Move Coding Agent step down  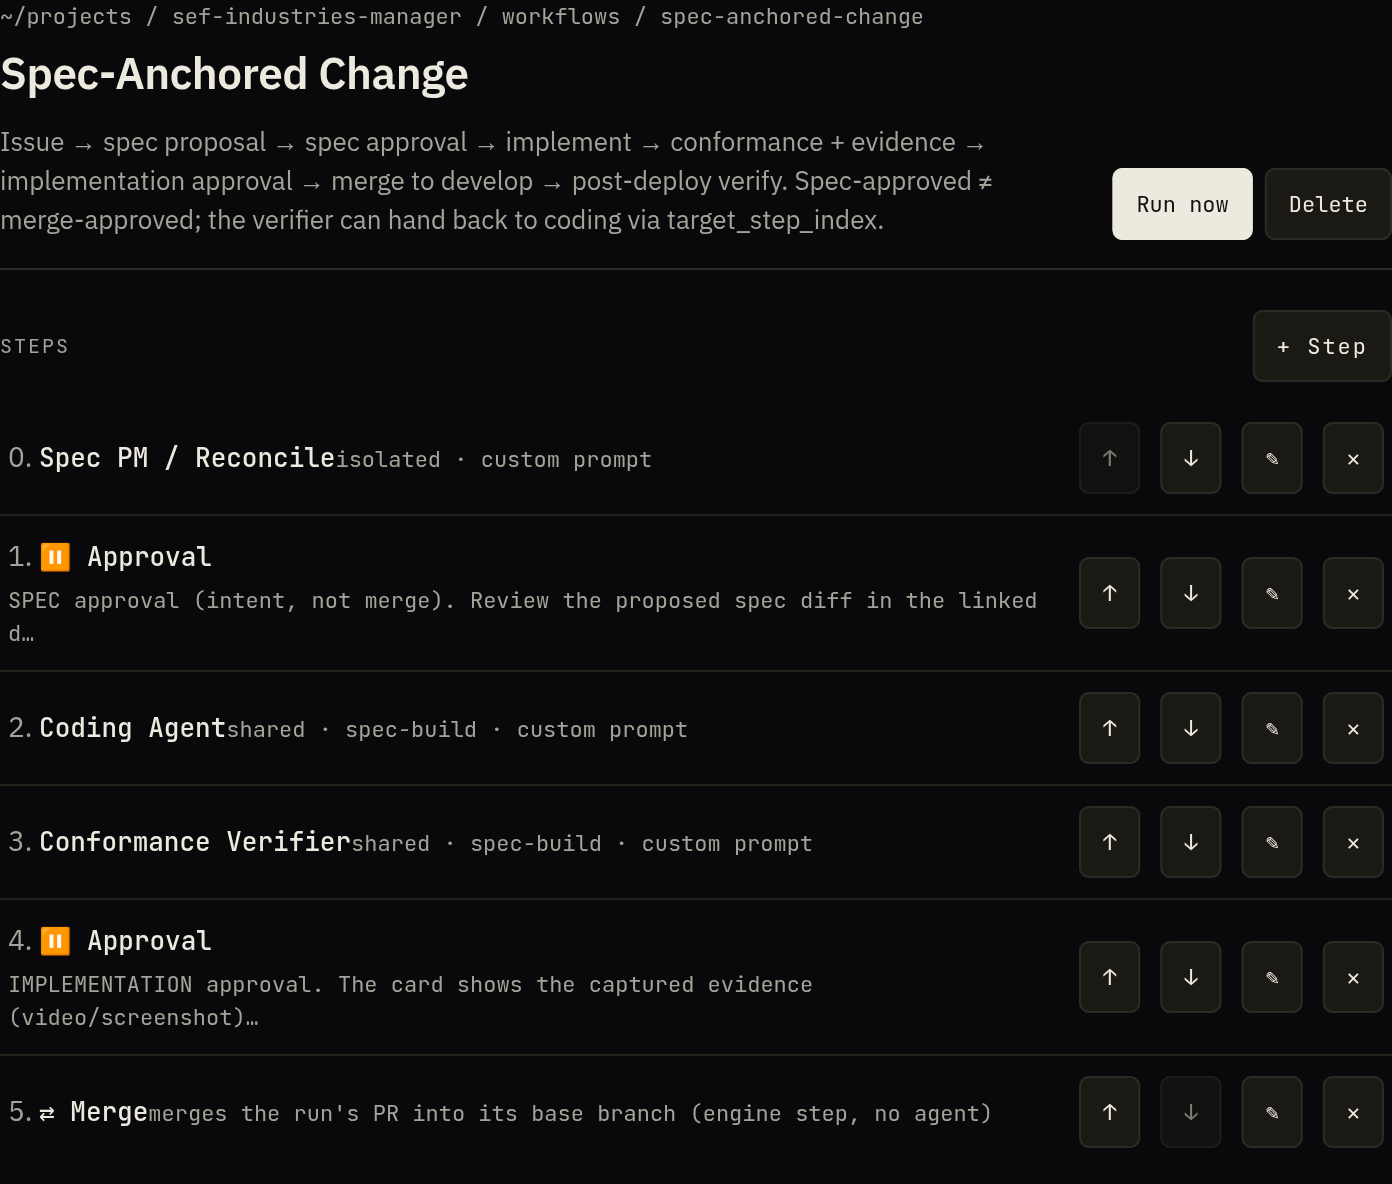pos(1190,728)
